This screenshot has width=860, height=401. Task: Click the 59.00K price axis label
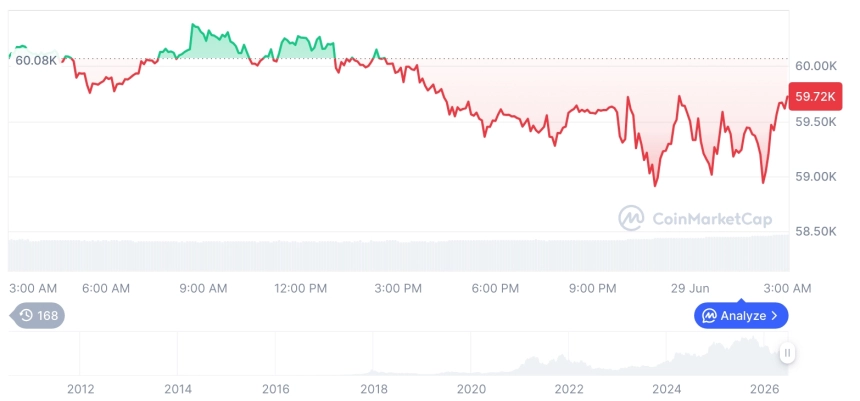[816, 177]
